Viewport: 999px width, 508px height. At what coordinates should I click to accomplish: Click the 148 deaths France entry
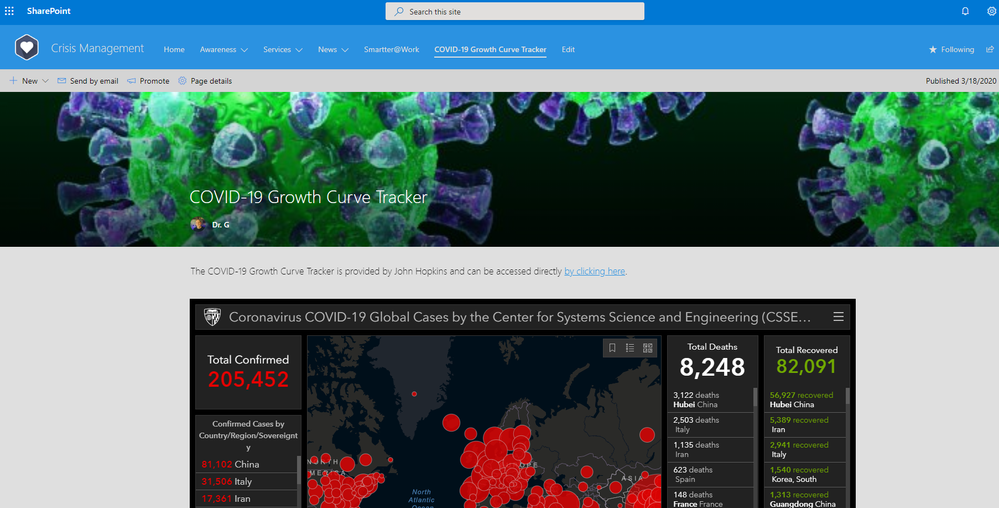coord(710,498)
